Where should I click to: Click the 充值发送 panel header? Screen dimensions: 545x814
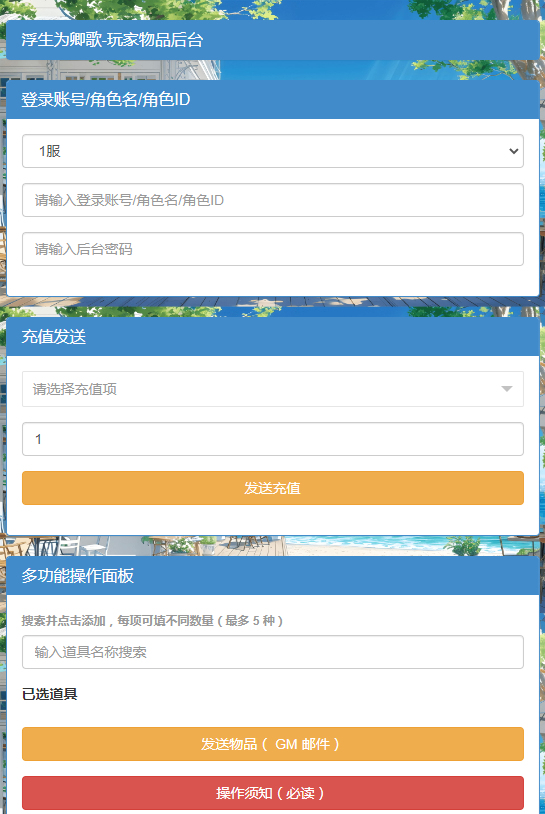272,336
